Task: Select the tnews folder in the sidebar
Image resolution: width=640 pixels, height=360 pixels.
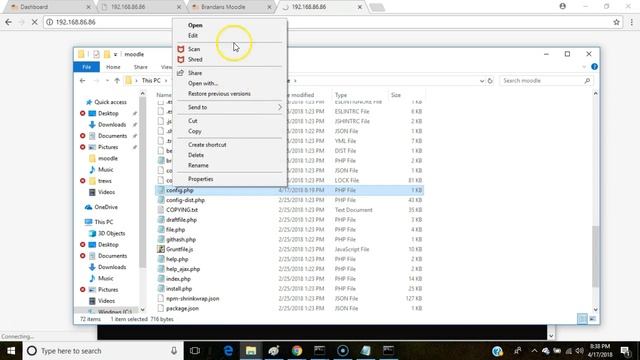Action: point(104,181)
